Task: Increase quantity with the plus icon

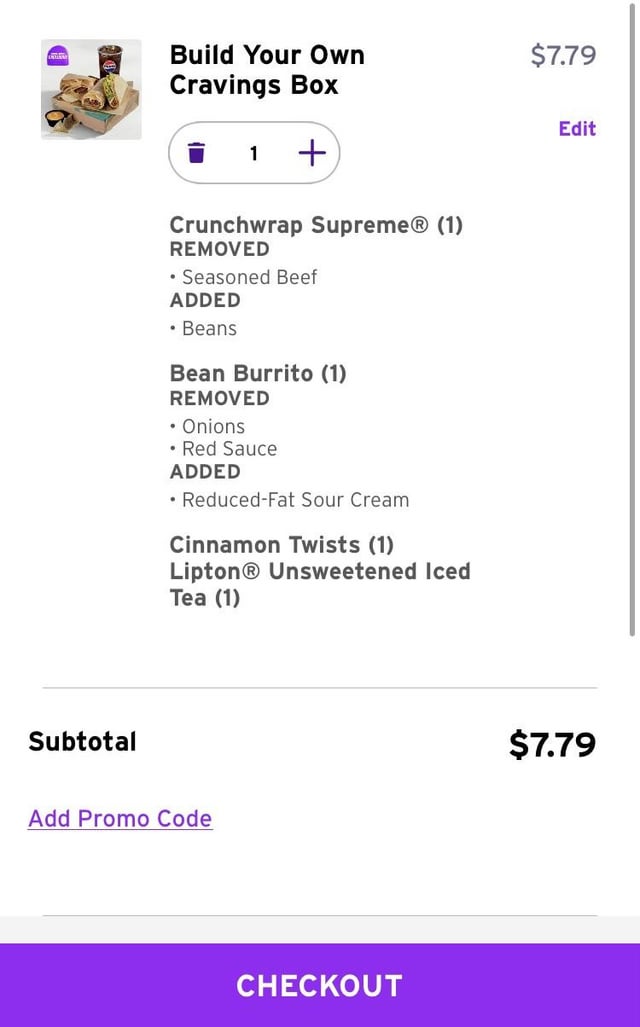Action: (312, 153)
